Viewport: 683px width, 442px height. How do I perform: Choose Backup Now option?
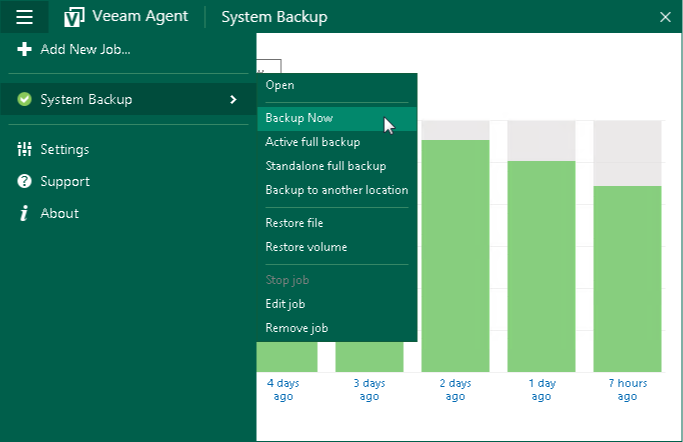(x=299, y=118)
